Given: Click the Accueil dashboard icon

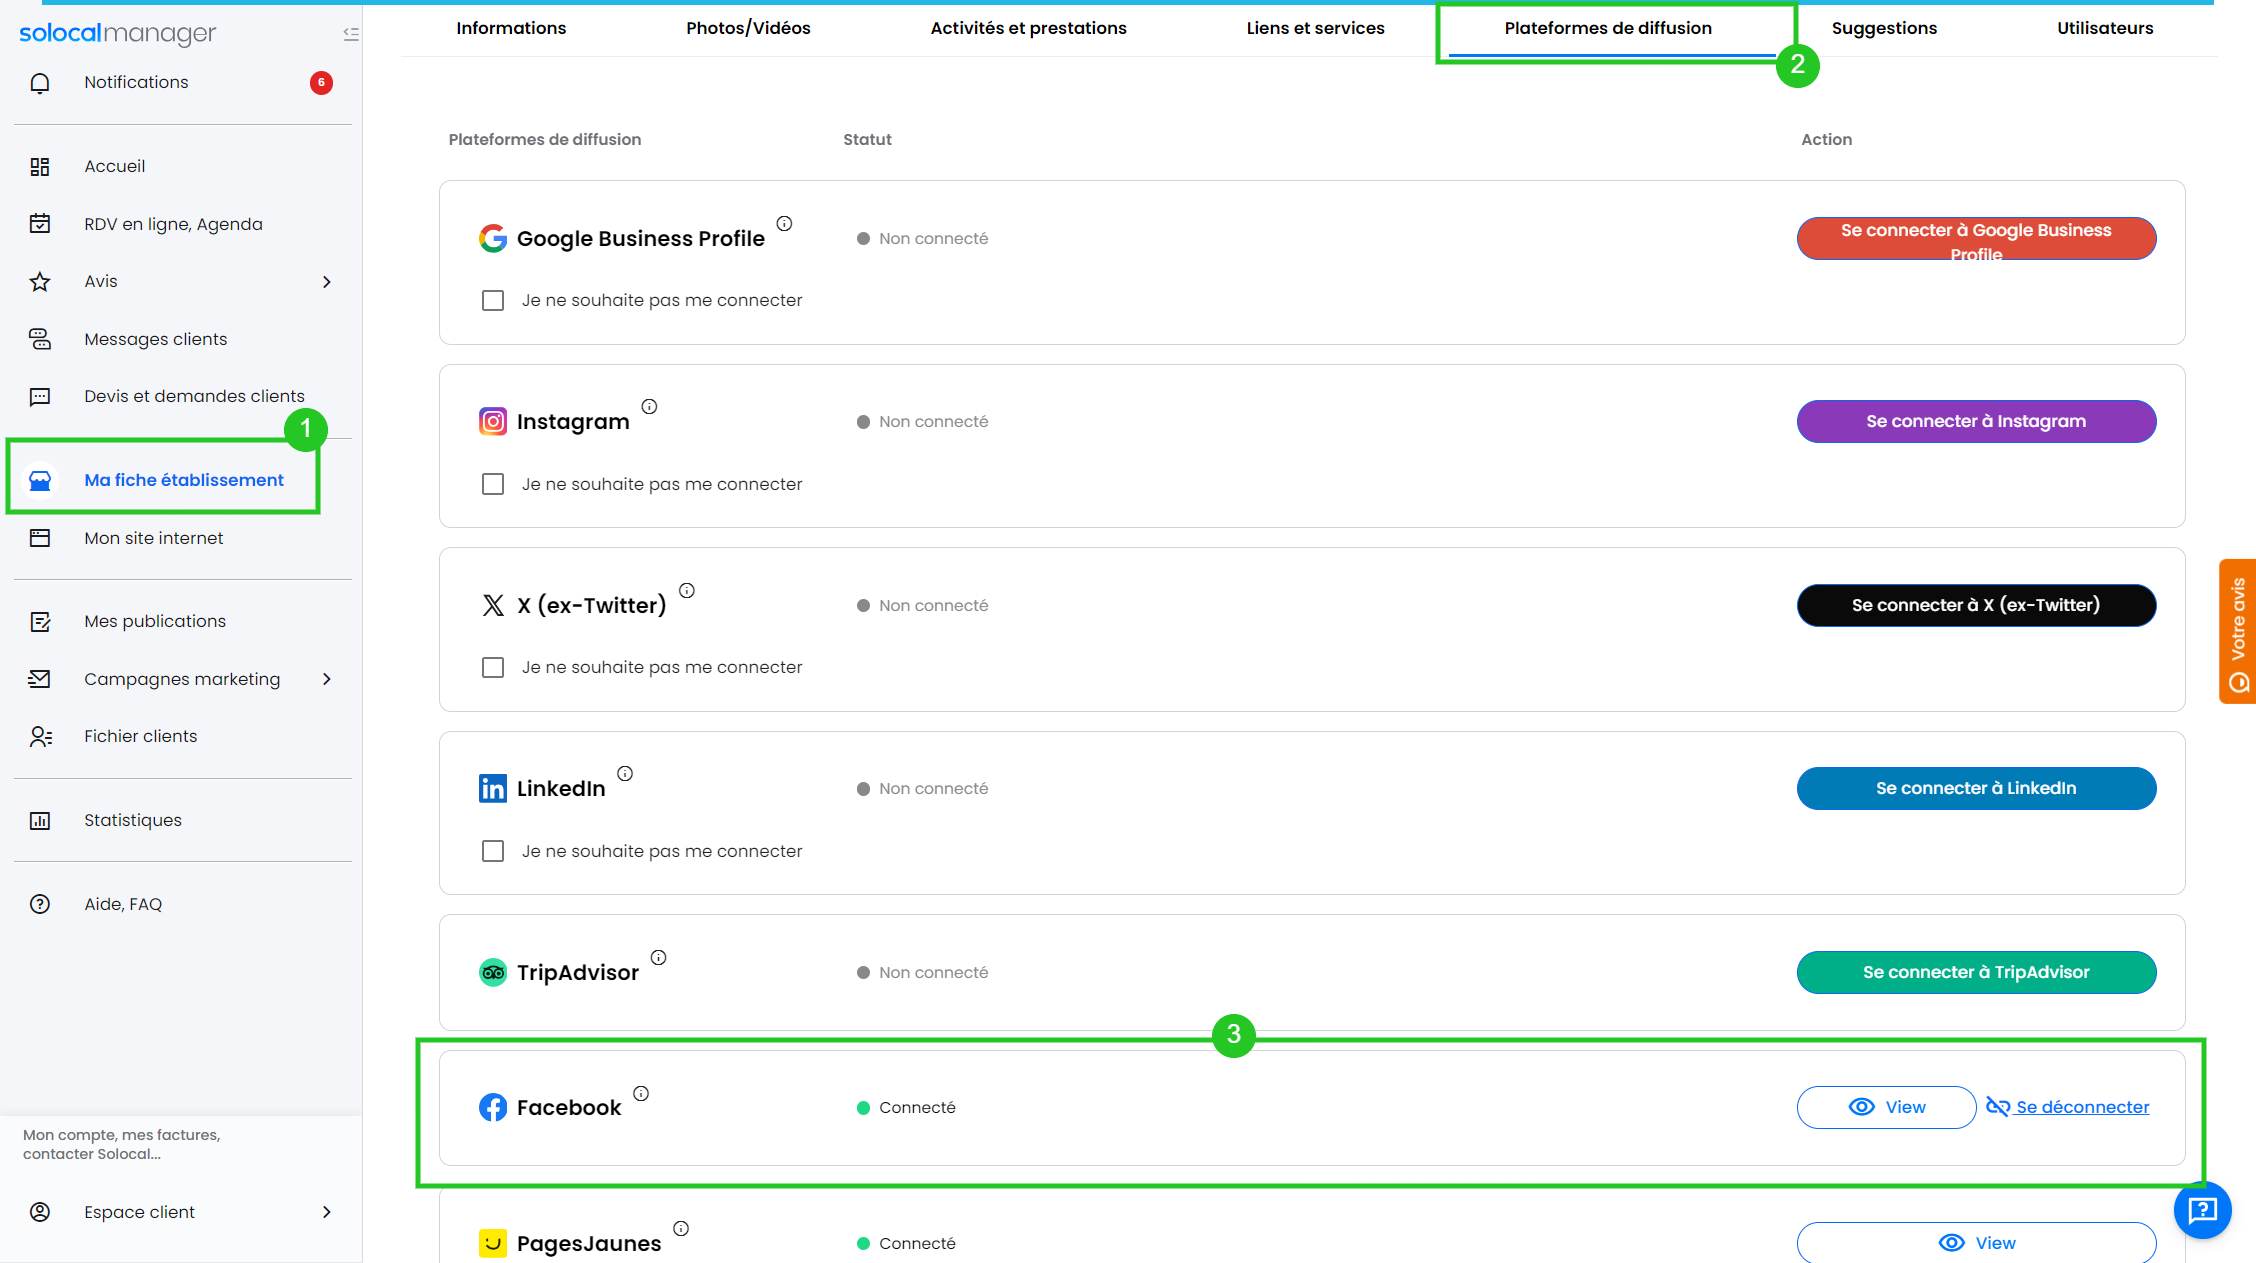Looking at the screenshot, I should (40, 167).
